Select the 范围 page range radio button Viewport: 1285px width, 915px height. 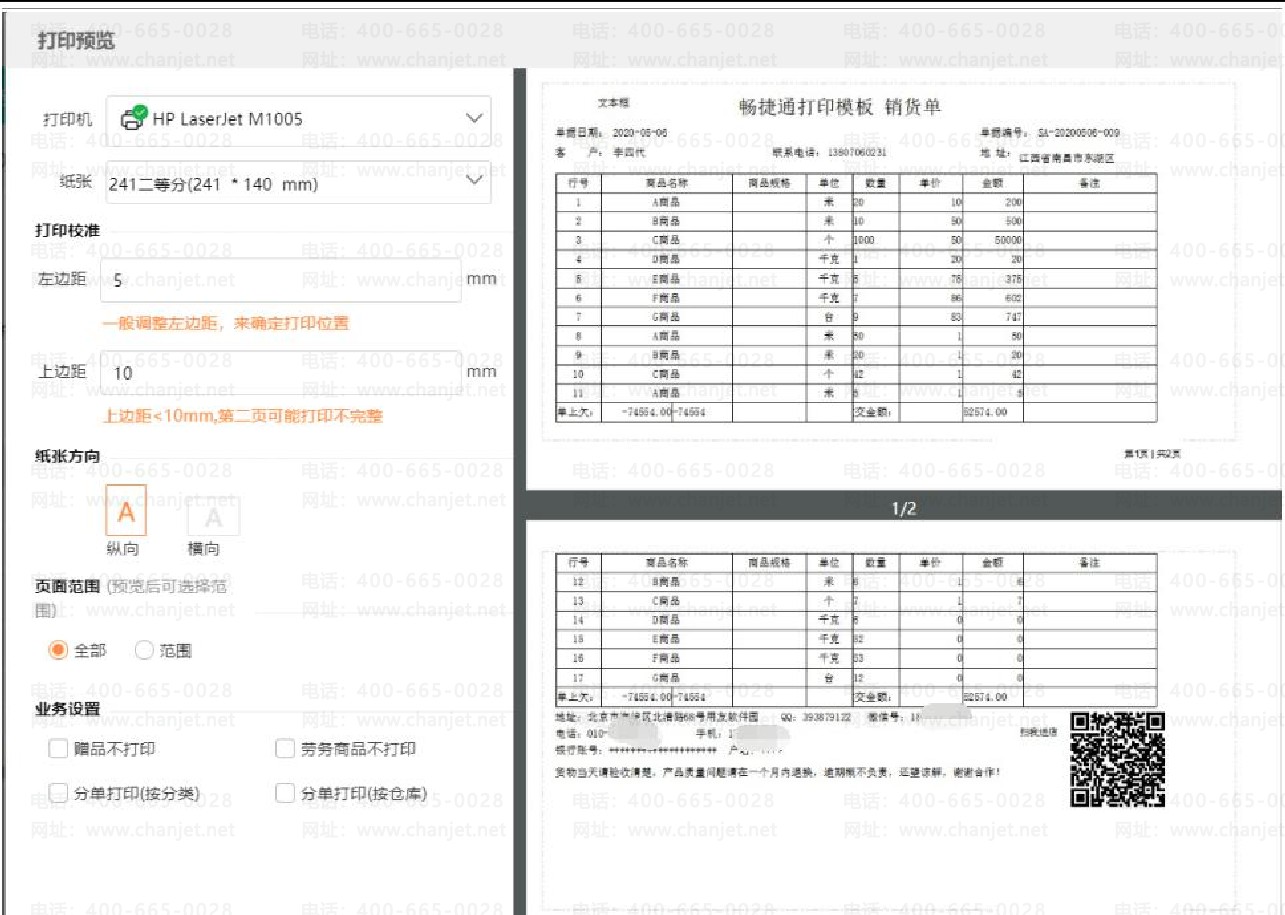coord(144,650)
